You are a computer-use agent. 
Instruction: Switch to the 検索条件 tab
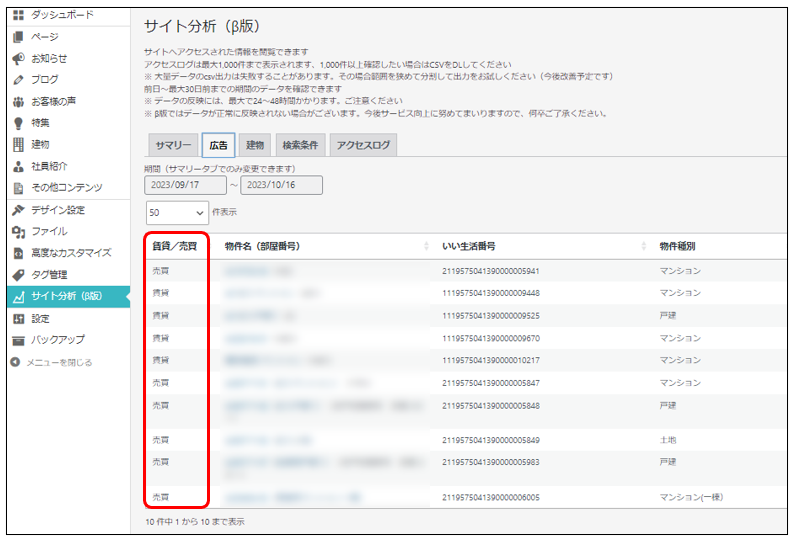pyautogui.click(x=300, y=145)
